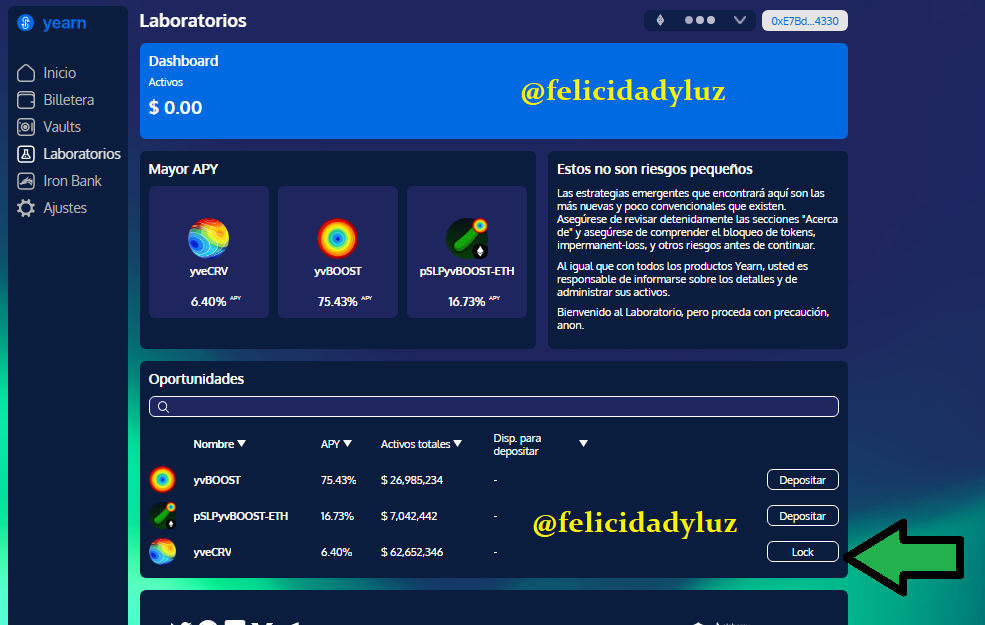Screen dimensions: 985x625
Task: Navigate to Iron Bank
Action: pos(72,181)
